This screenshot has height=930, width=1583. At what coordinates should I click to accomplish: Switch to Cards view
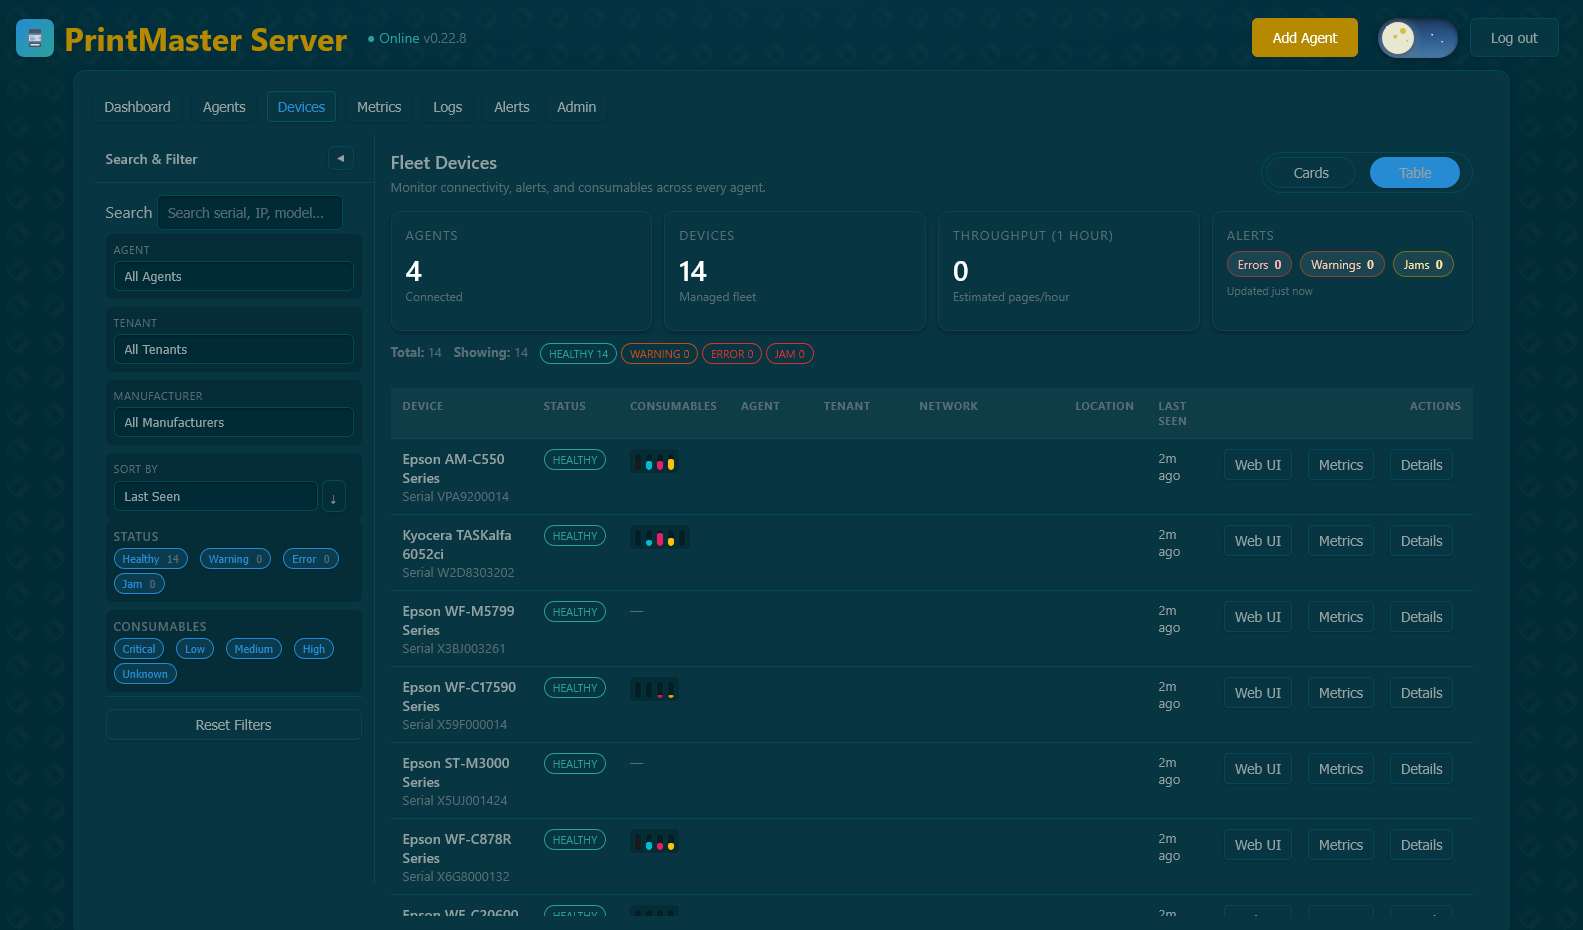(1311, 173)
